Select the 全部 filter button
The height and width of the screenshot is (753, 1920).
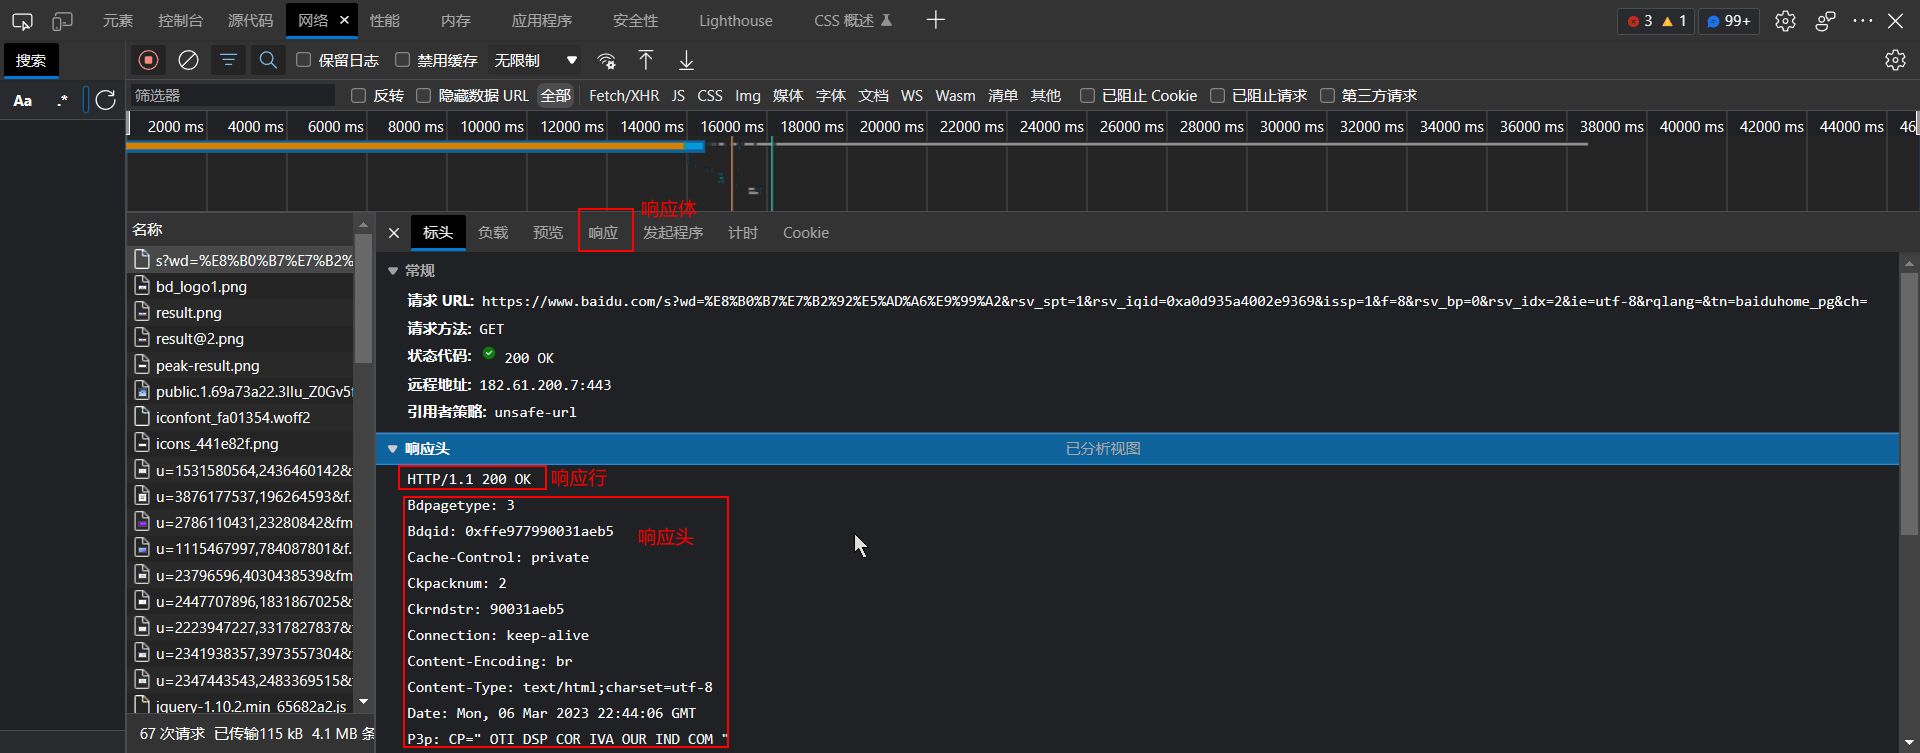pyautogui.click(x=556, y=96)
